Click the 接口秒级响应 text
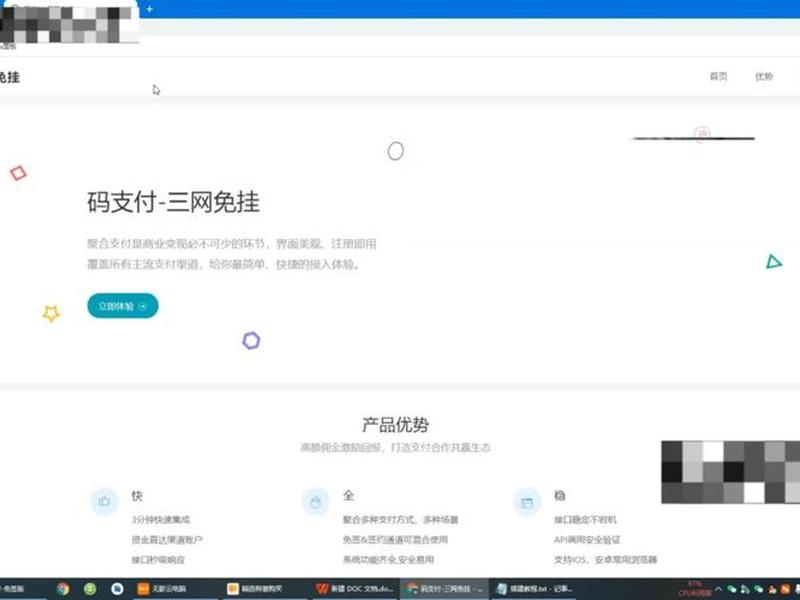This screenshot has width=800, height=600. point(158,559)
